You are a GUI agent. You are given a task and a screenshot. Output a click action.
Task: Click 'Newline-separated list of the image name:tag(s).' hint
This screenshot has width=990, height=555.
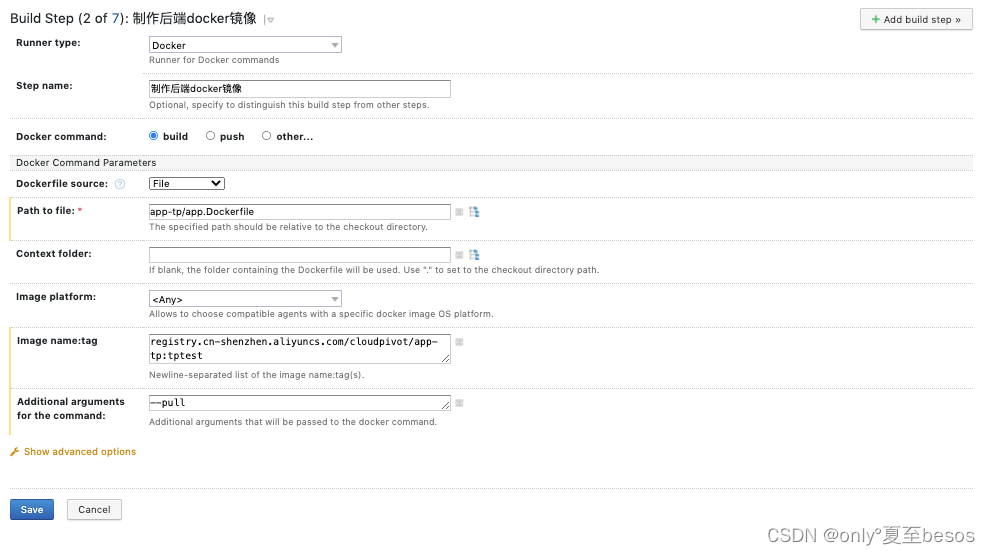[x=256, y=375]
